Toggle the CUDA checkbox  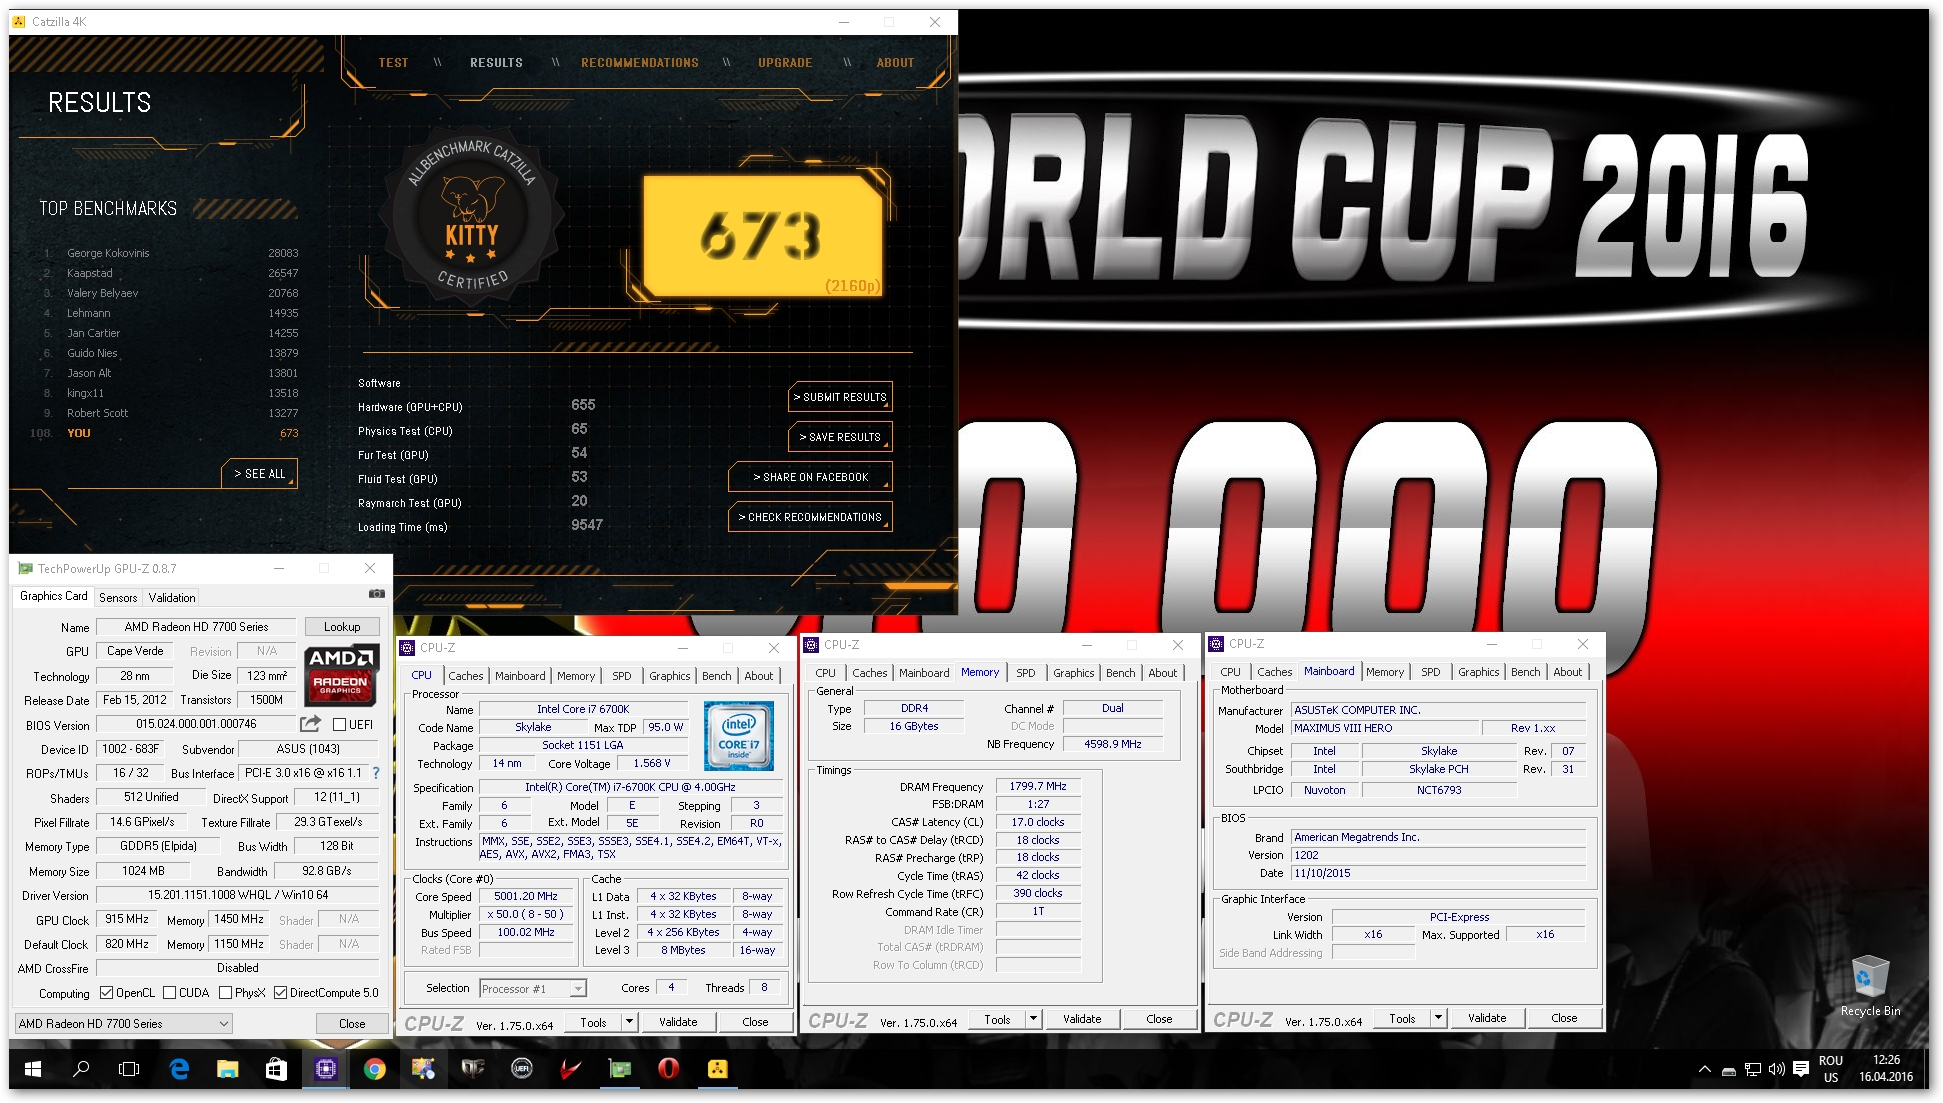tap(170, 993)
